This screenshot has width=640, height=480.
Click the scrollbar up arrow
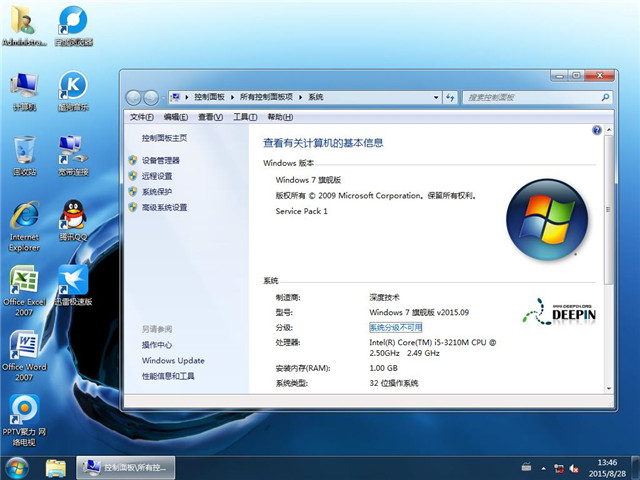(x=609, y=130)
